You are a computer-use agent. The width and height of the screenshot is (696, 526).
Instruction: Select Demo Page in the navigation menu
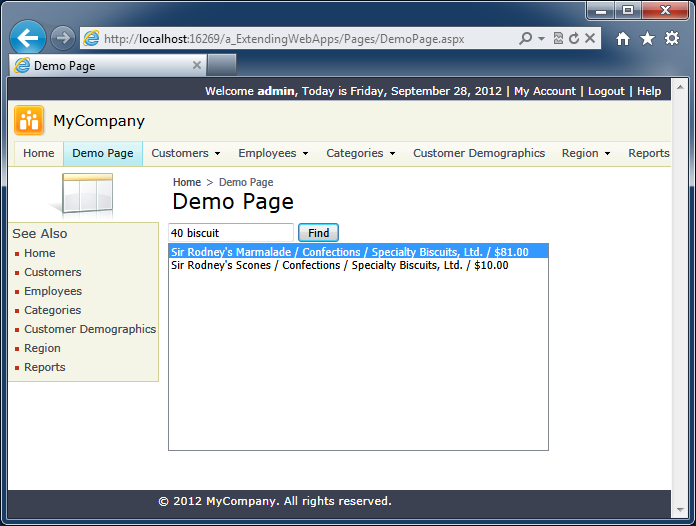click(x=103, y=153)
